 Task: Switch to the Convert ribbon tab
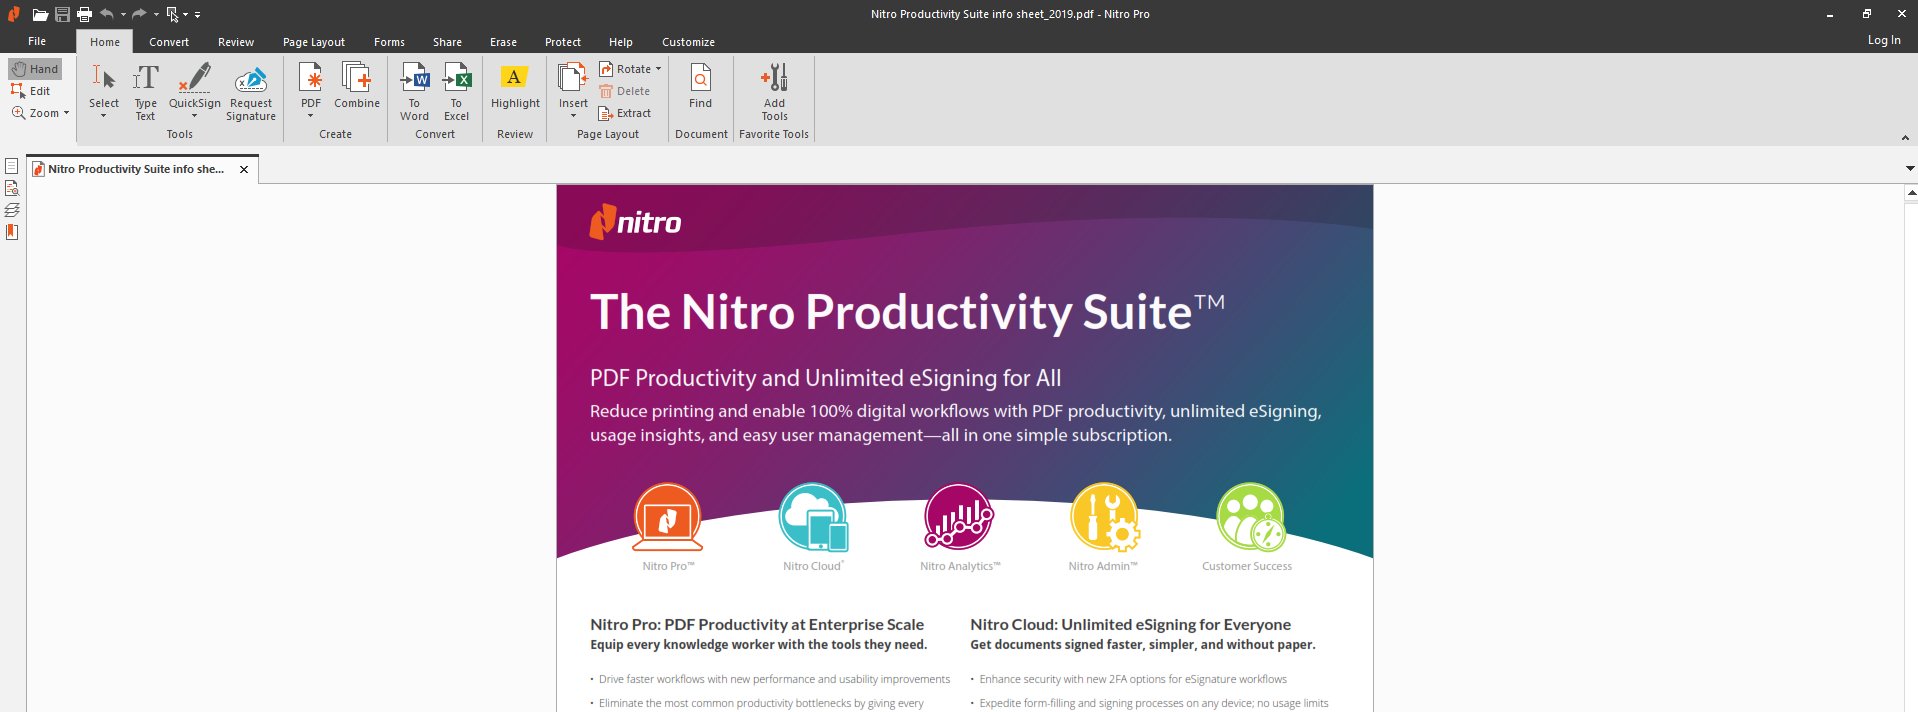tap(169, 42)
